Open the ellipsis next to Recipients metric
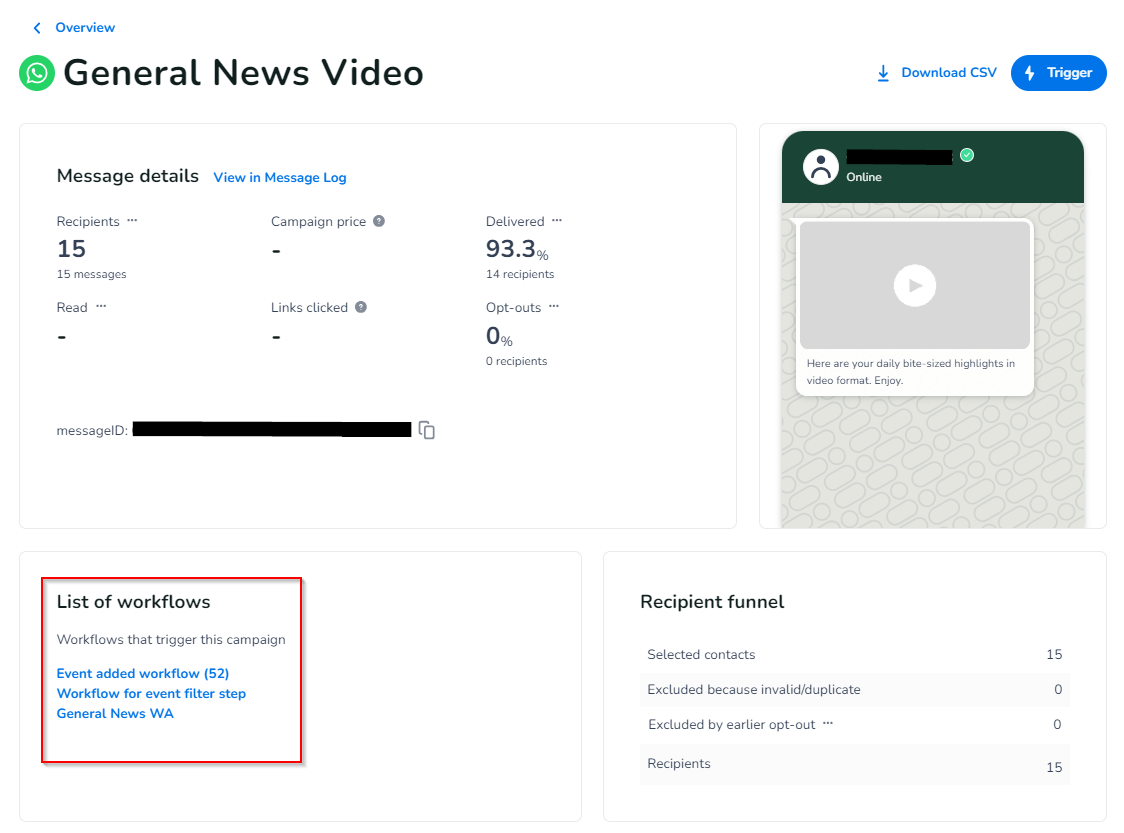Viewport: 1124px width, 833px height. click(132, 221)
